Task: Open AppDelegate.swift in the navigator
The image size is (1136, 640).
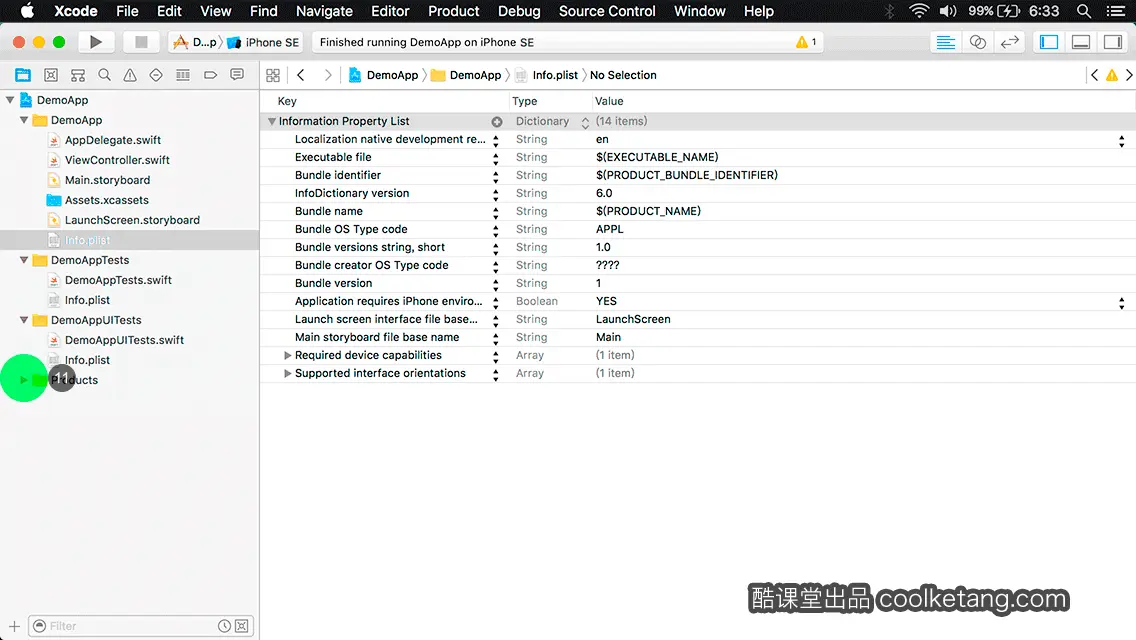Action: click(x=113, y=140)
